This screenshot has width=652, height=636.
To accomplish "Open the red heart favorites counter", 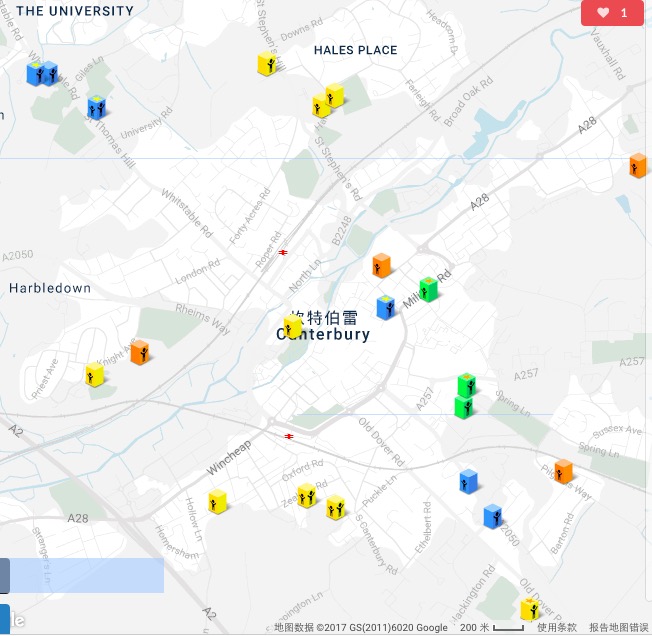I will [612, 13].
